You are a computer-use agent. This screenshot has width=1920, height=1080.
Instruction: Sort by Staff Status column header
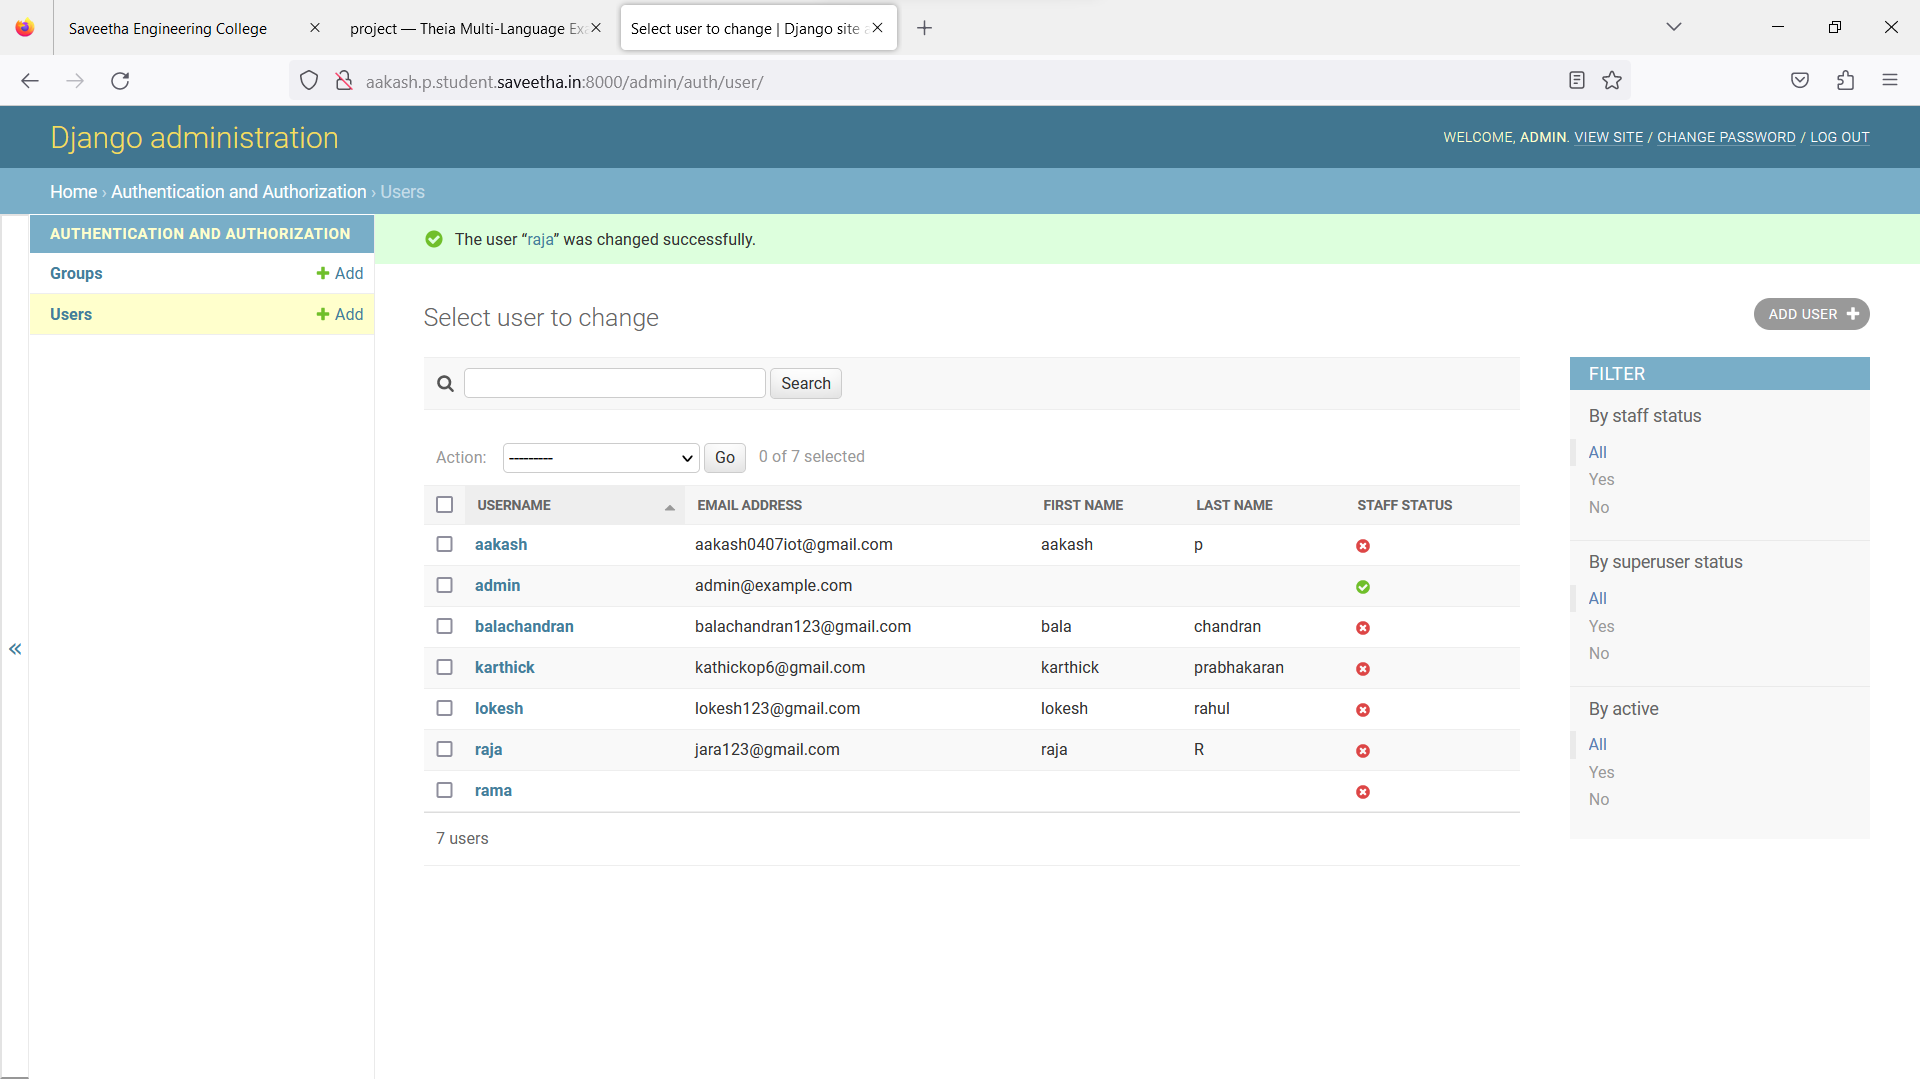(x=1404, y=506)
